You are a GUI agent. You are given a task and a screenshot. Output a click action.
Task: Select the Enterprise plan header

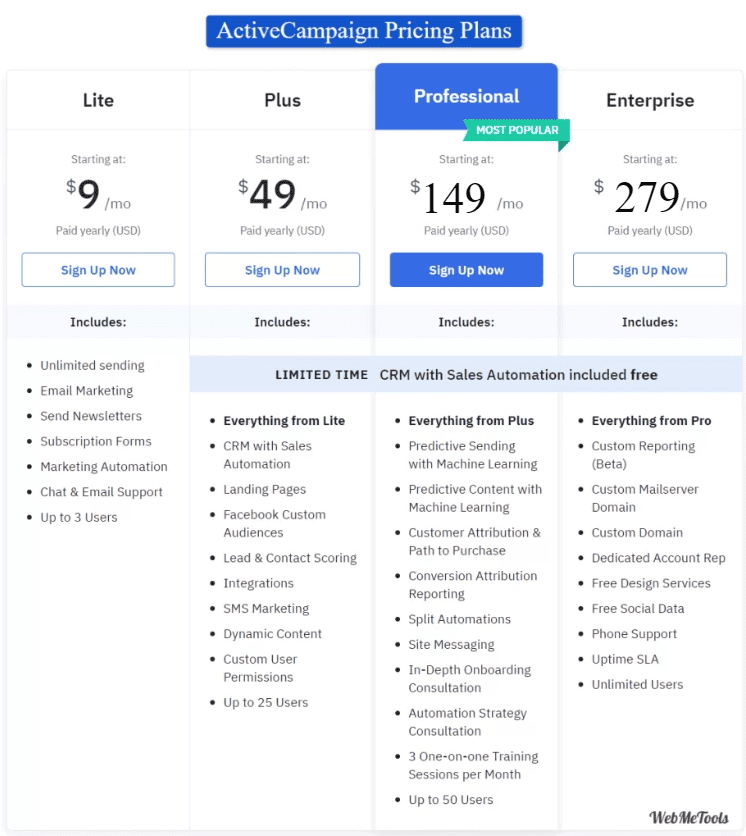point(650,100)
